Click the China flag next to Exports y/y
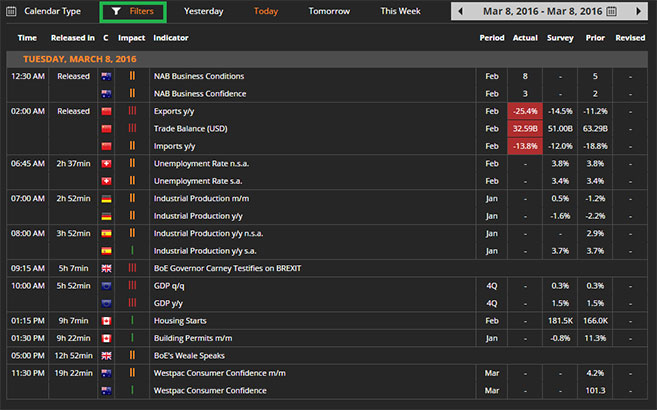Screen dimensions: 657x410 tap(106, 111)
